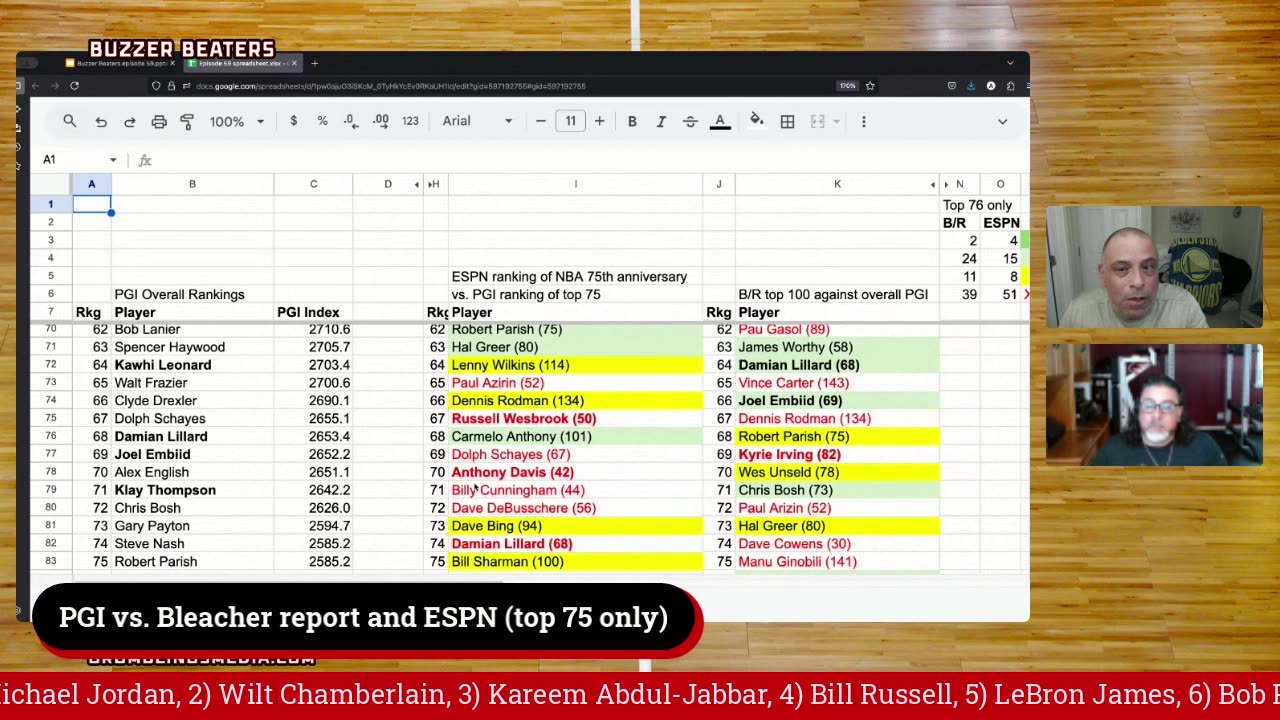
Task: Print the spreadsheet
Action: pos(159,121)
